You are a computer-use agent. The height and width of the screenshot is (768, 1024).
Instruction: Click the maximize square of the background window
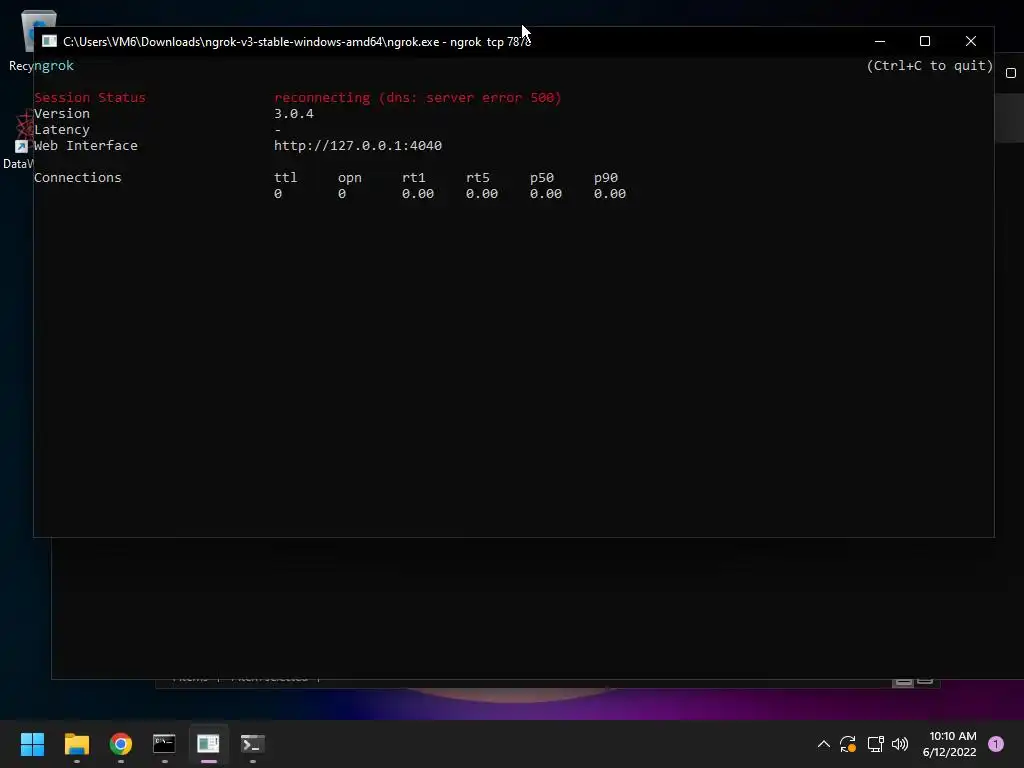[x=1011, y=73]
